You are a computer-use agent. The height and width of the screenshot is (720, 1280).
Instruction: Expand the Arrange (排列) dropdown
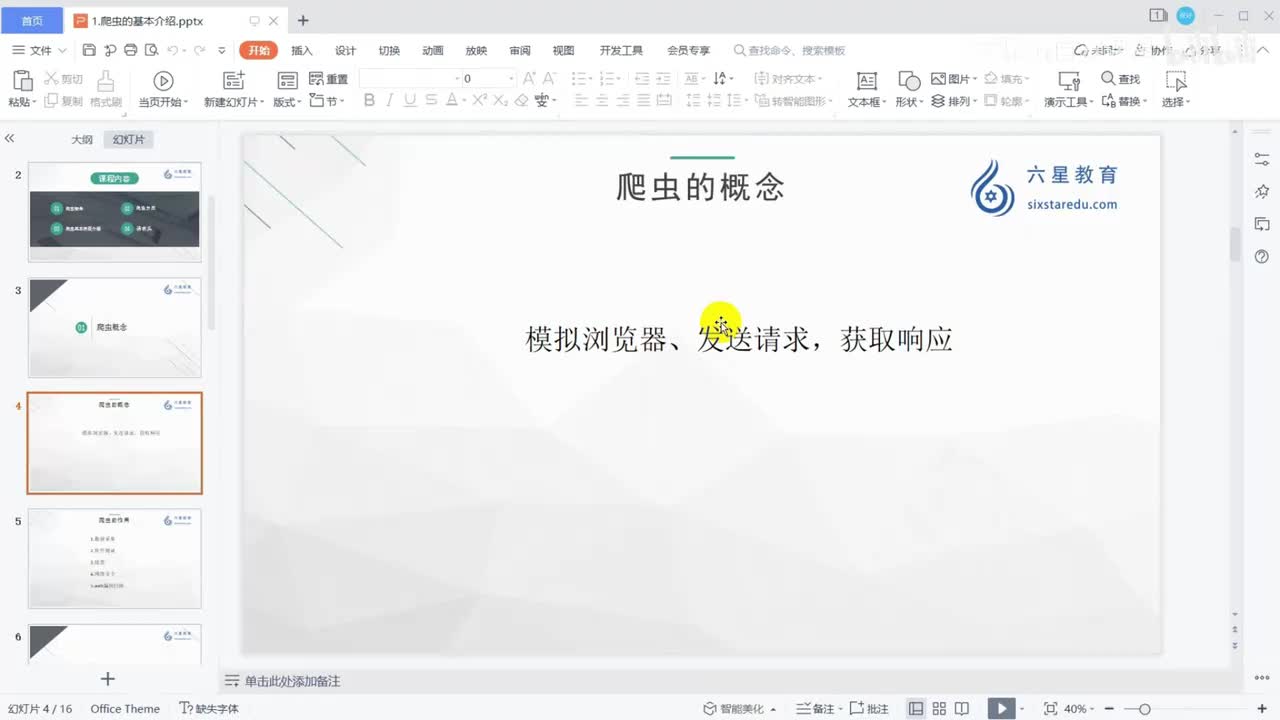[975, 101]
